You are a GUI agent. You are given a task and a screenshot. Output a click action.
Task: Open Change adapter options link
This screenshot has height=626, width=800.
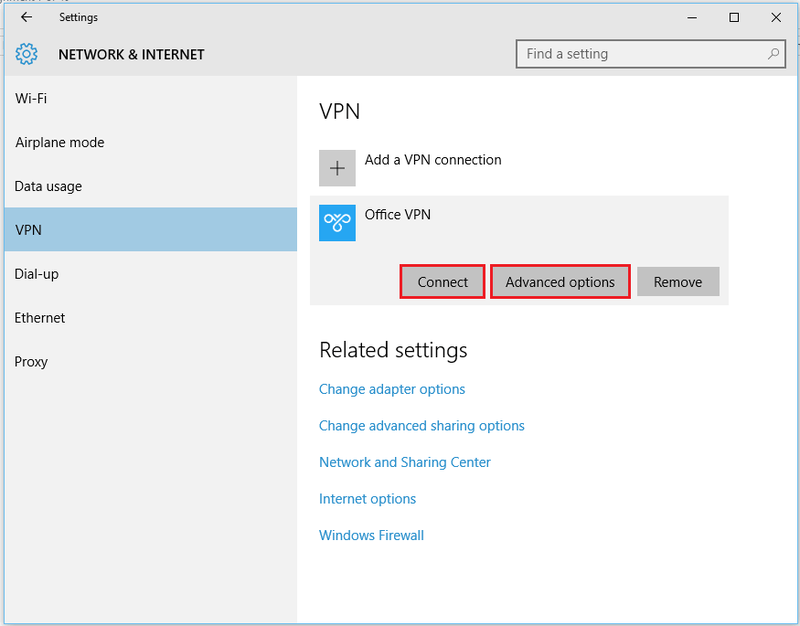392,389
